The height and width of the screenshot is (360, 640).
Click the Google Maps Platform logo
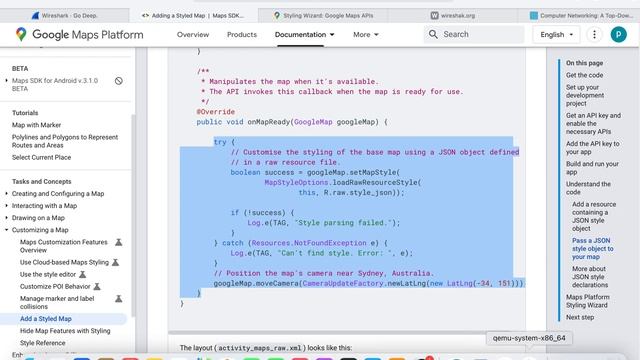point(80,35)
